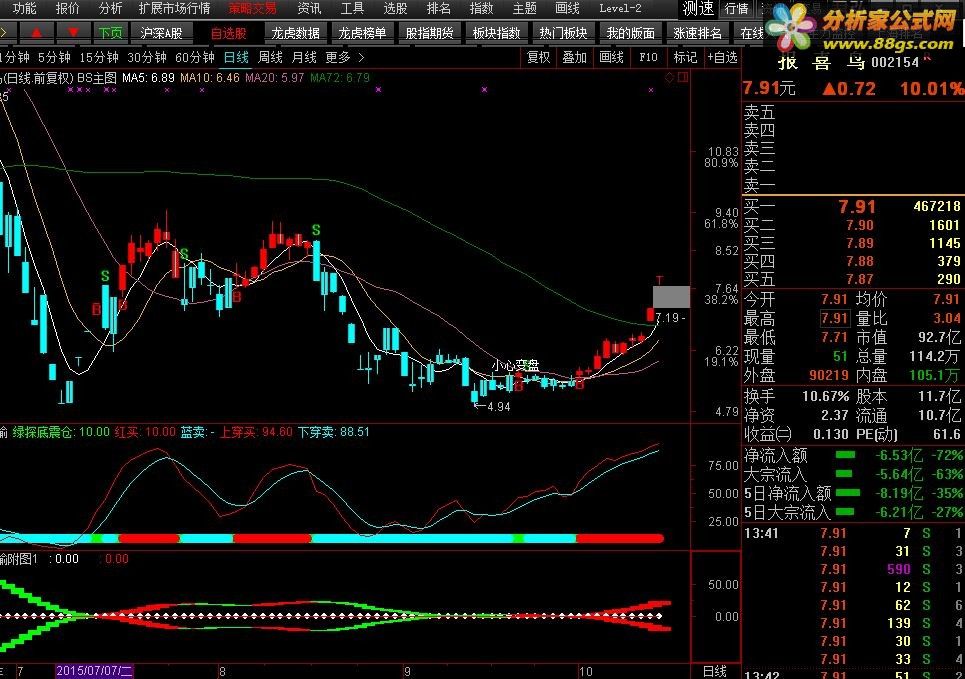Open the 排名 menu
965x679 pixels.
click(x=439, y=9)
